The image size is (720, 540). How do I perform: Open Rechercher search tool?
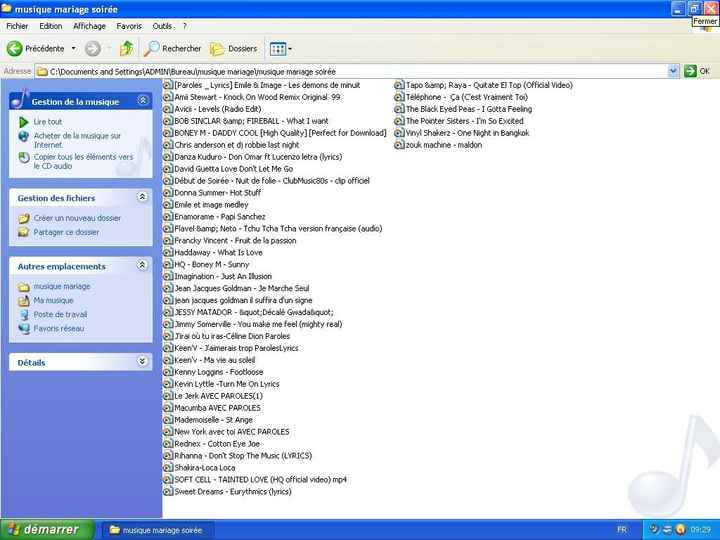click(172, 48)
